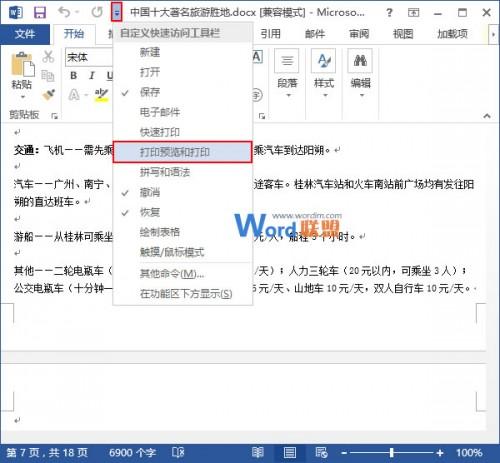The image size is (500, 463).
Task: Undo the last action with the arrow icon
Action: point(64,12)
